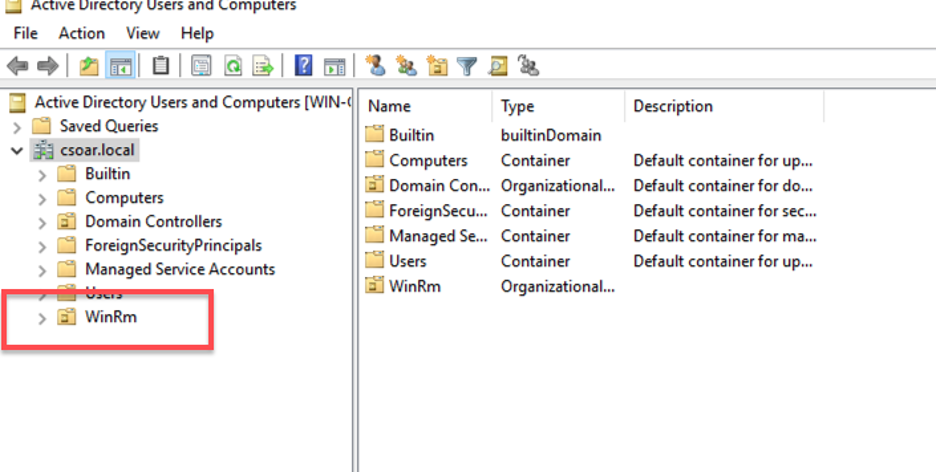Open Help via the blue question icon
Viewport: 936px width, 472px height.
[304, 67]
